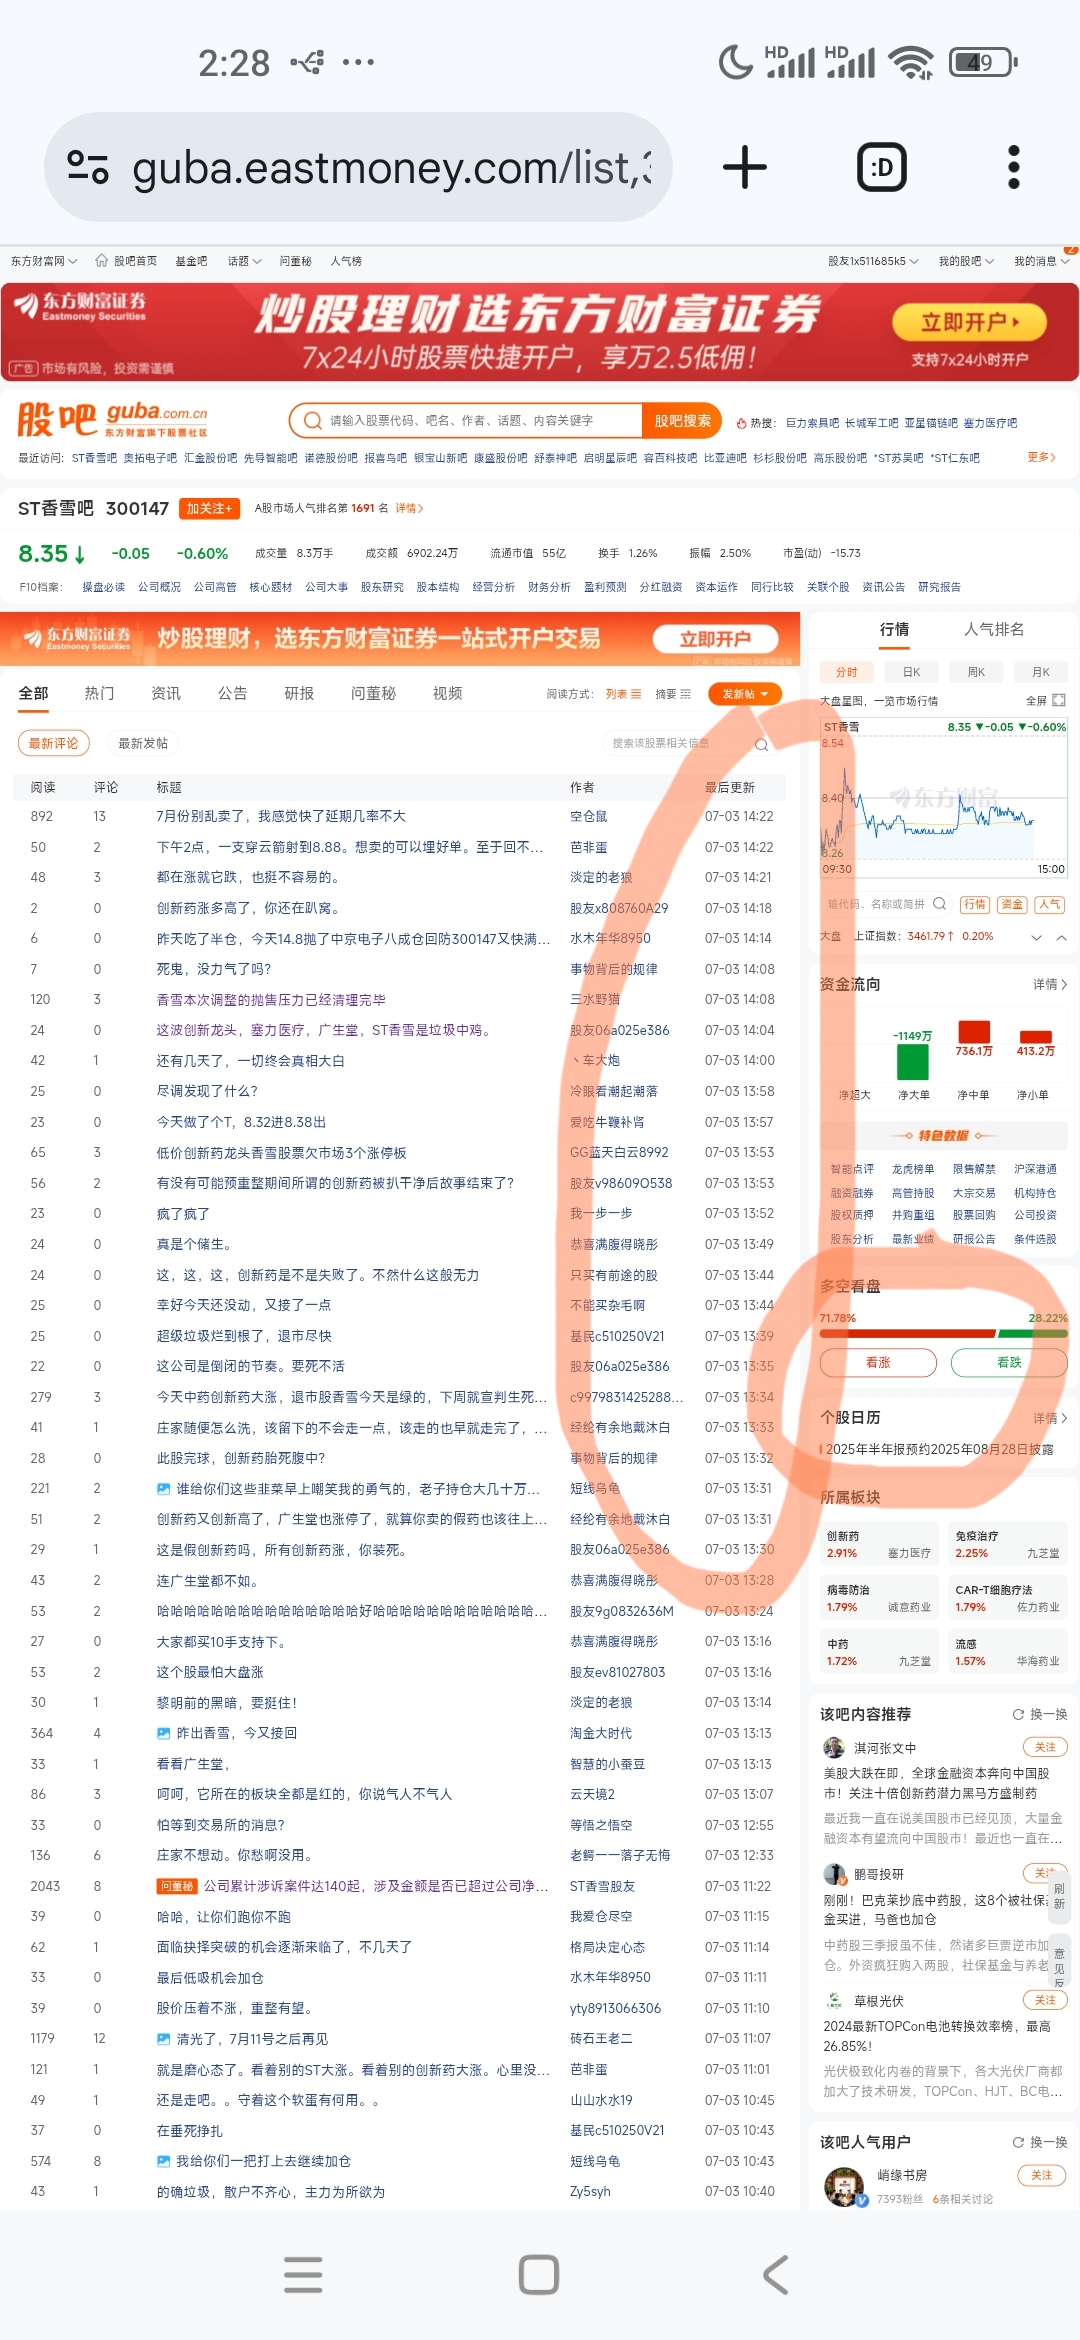Switch to 热门 posts tab
This screenshot has height=2340, width=1080.
pos(99,693)
